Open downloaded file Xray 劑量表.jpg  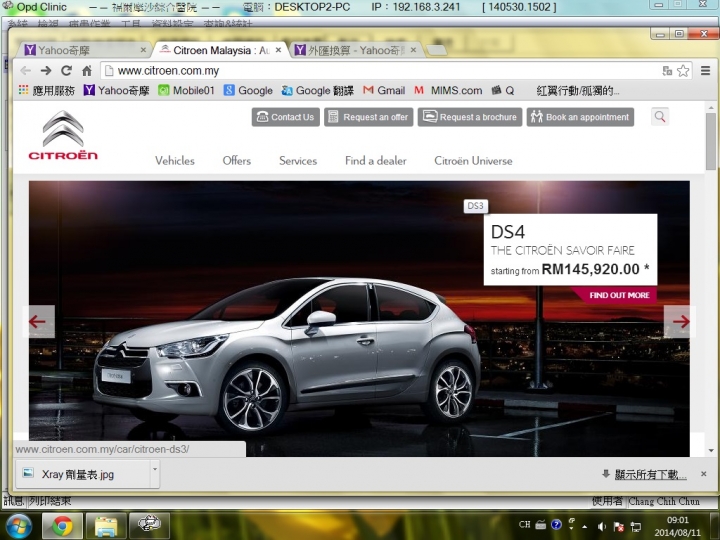point(84,474)
